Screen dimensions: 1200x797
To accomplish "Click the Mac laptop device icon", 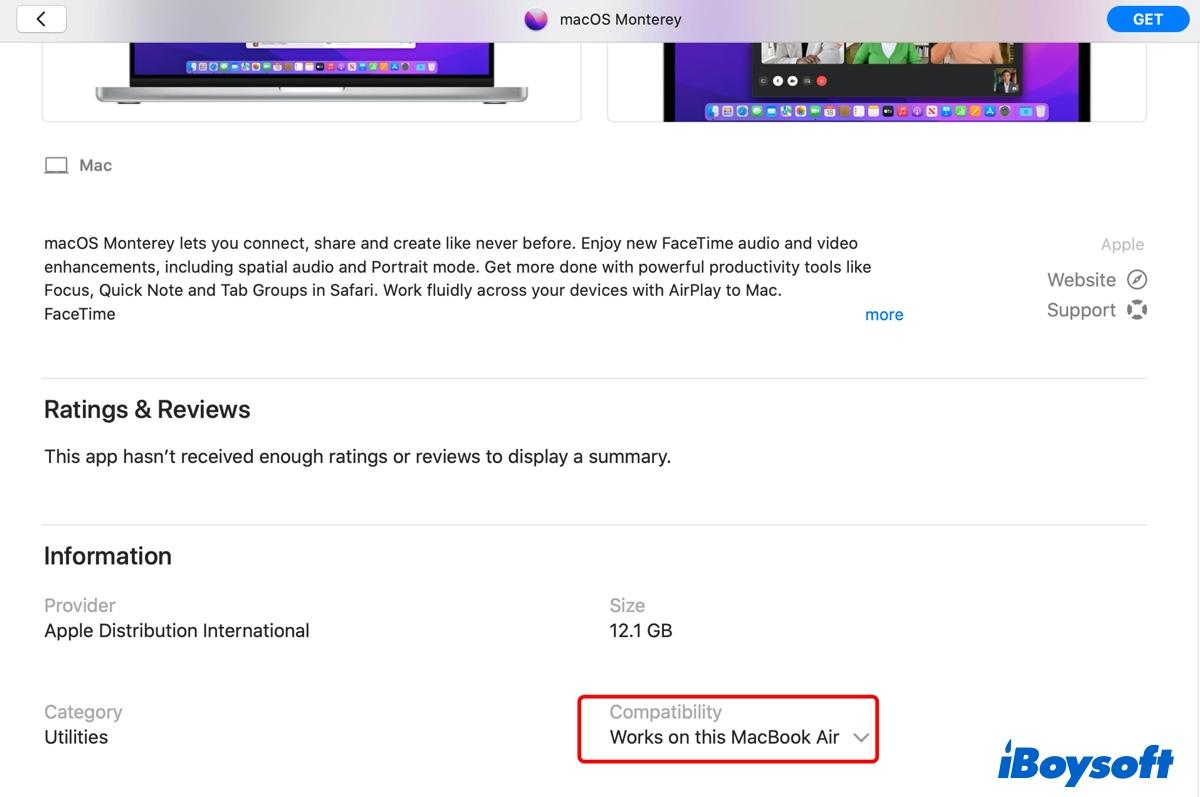I will [x=56, y=166].
